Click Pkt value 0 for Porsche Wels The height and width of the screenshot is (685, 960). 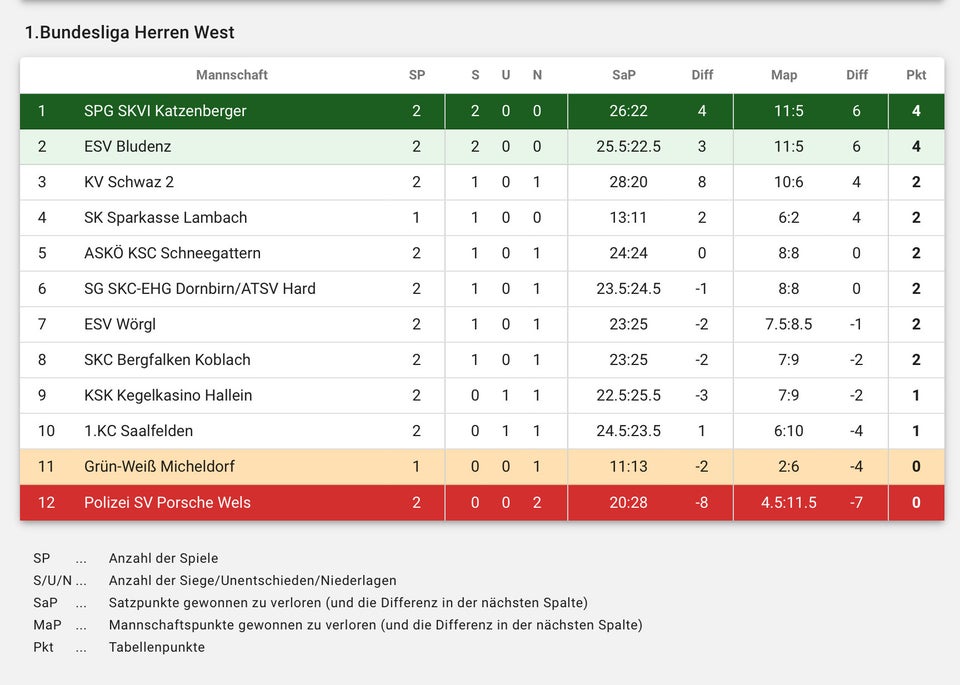916,502
